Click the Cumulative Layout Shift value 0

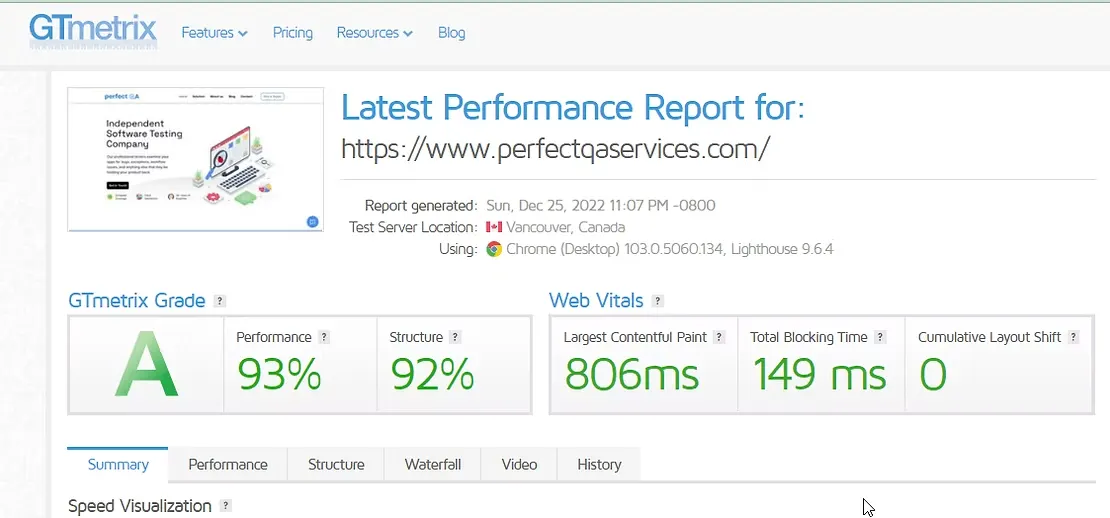tap(933, 374)
